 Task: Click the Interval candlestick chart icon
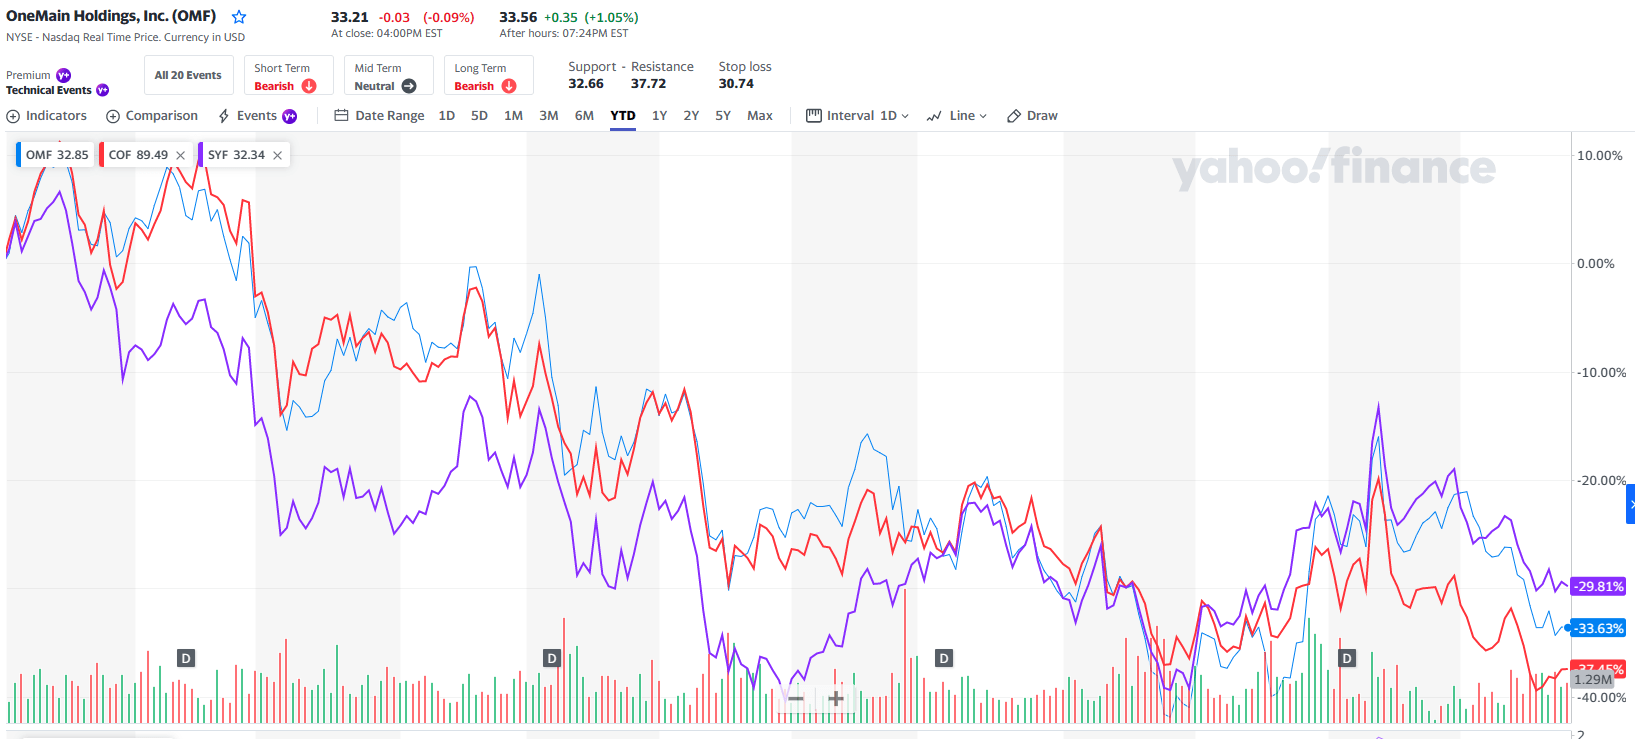[x=814, y=116]
